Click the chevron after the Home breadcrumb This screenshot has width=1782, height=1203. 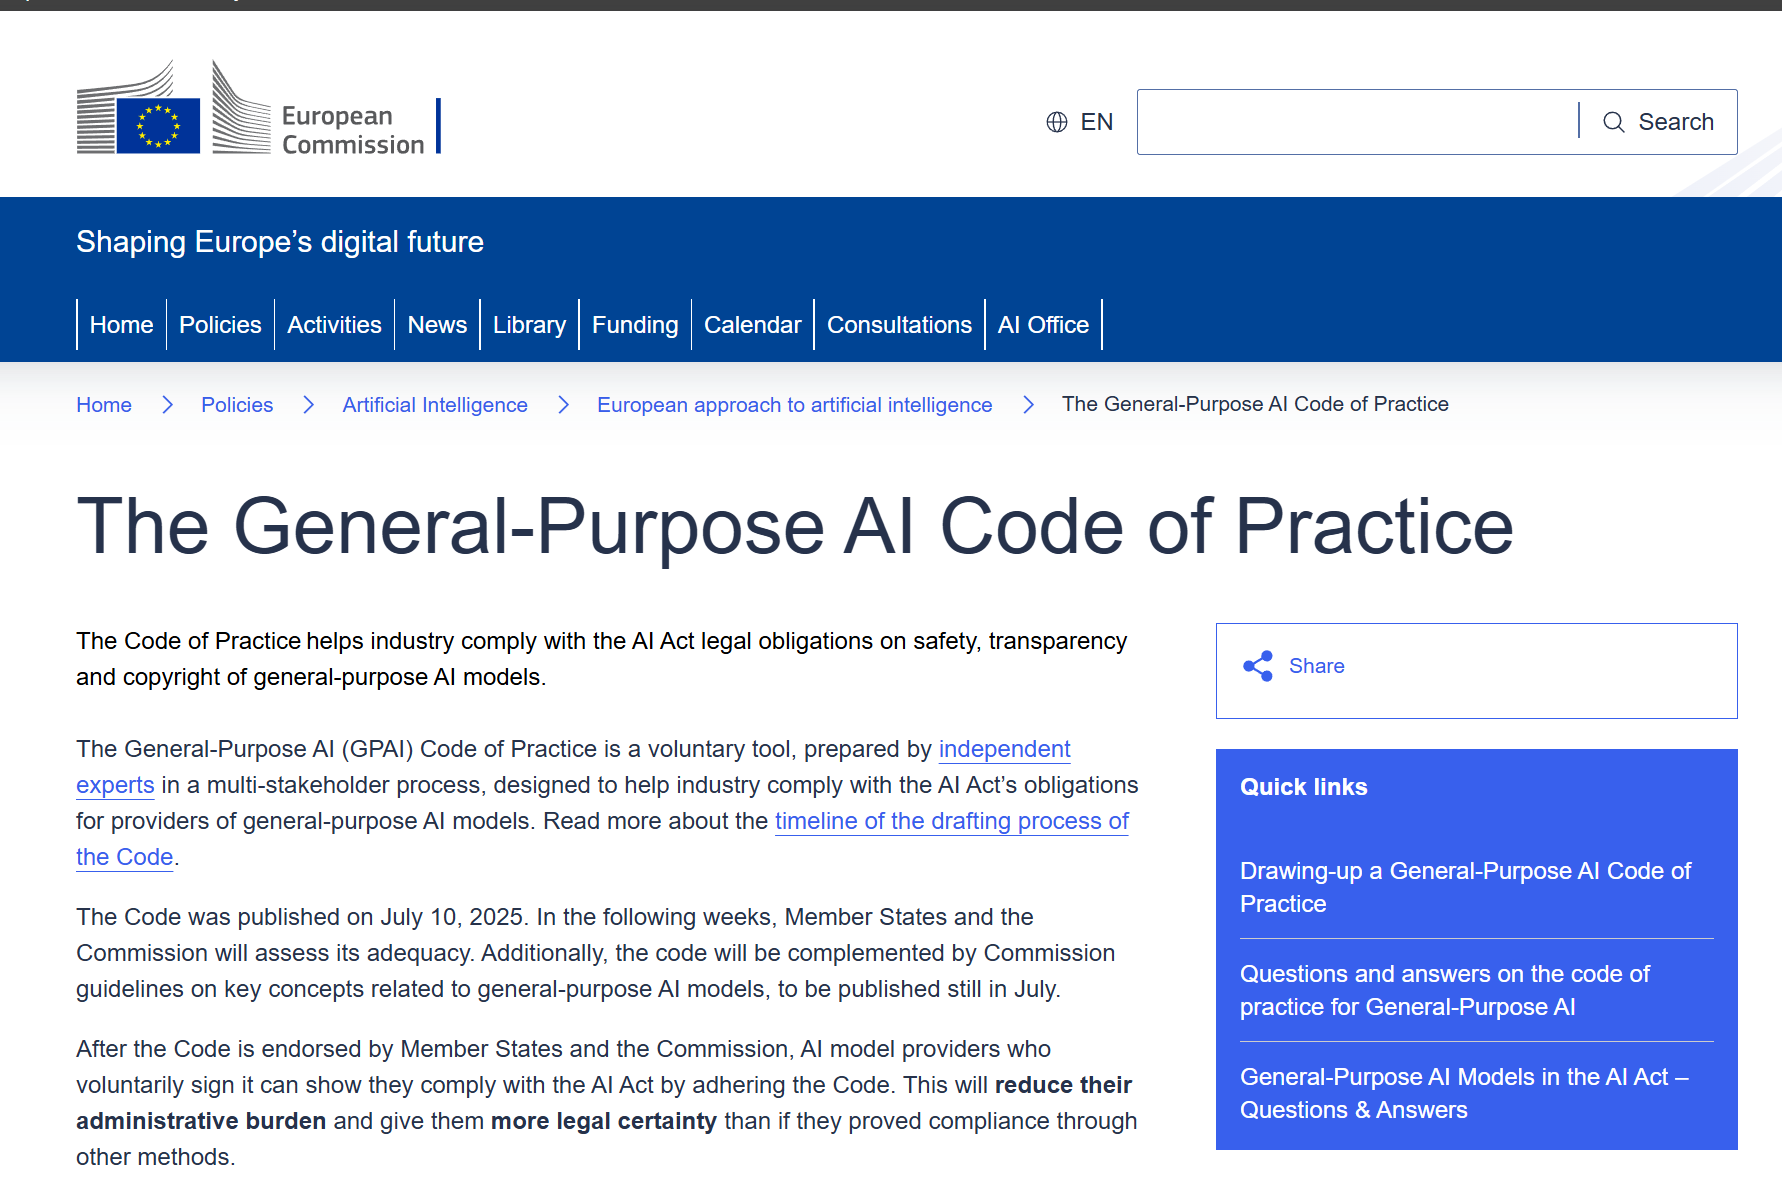167,405
